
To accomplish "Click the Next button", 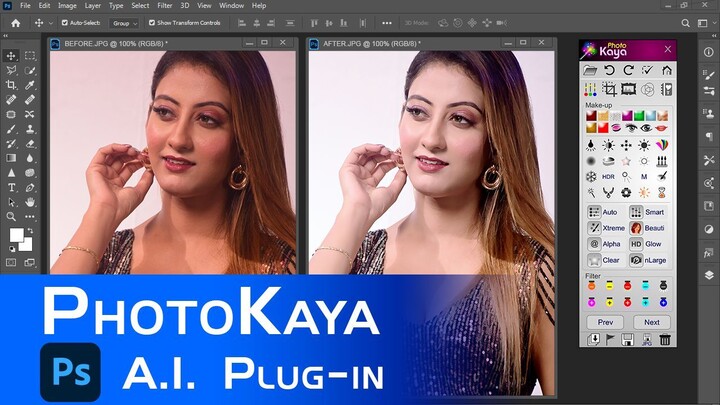I will [x=652, y=322].
